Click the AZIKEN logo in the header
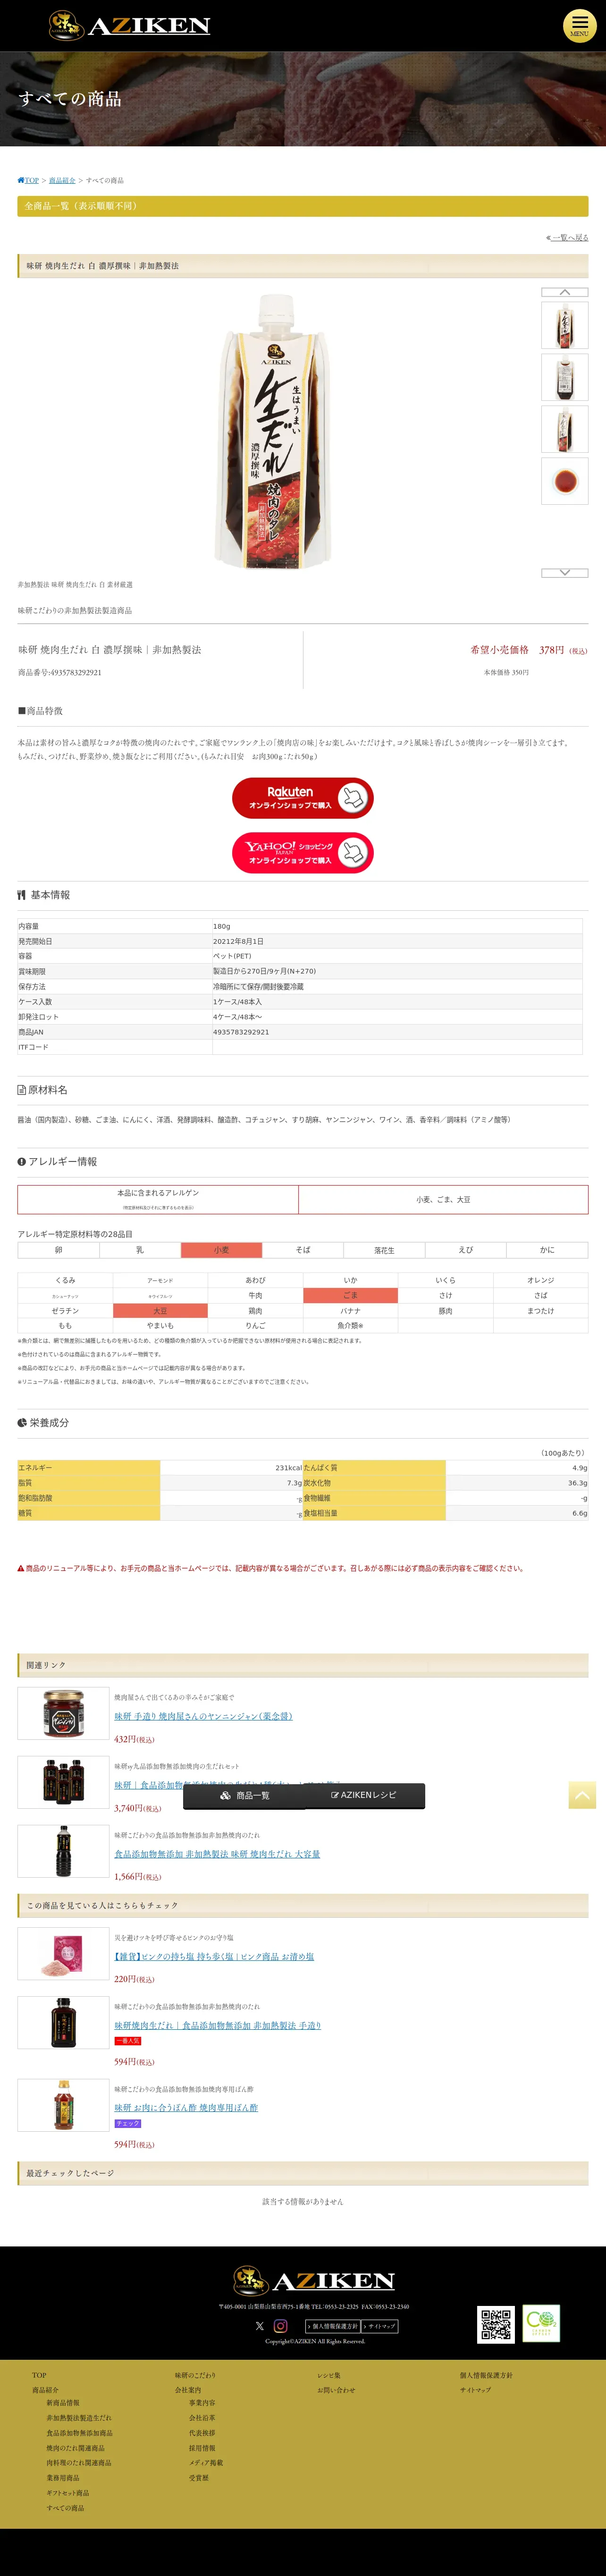This screenshot has width=606, height=2576. pos(130,25)
